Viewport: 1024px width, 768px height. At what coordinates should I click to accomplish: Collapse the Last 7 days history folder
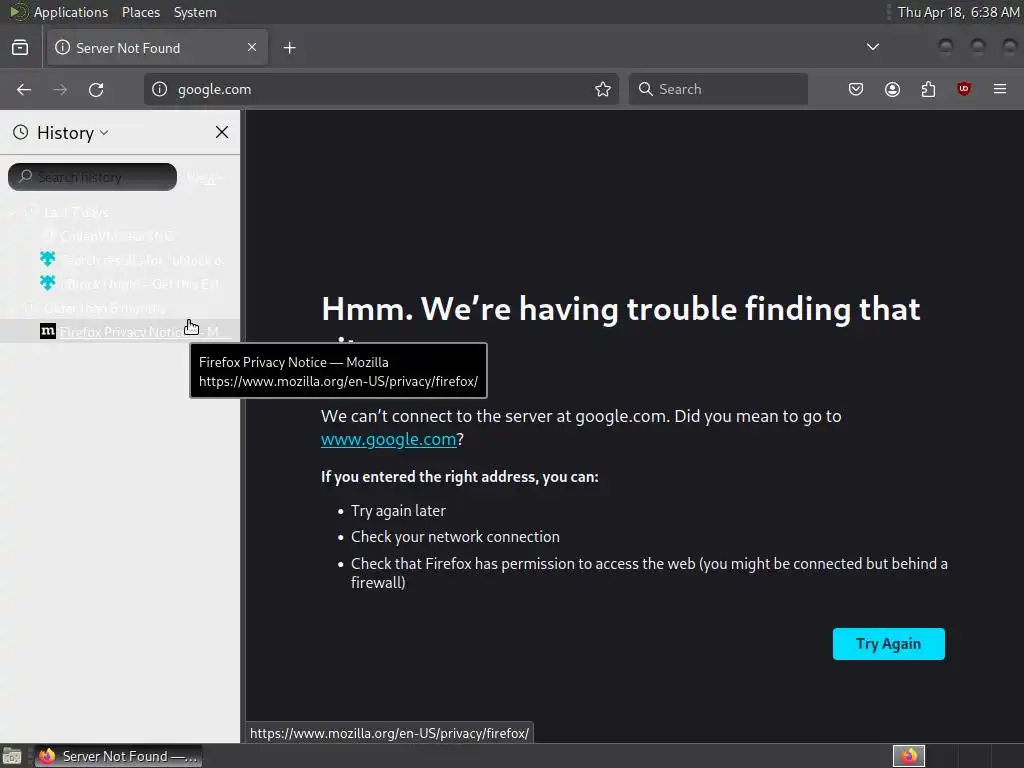(12, 212)
